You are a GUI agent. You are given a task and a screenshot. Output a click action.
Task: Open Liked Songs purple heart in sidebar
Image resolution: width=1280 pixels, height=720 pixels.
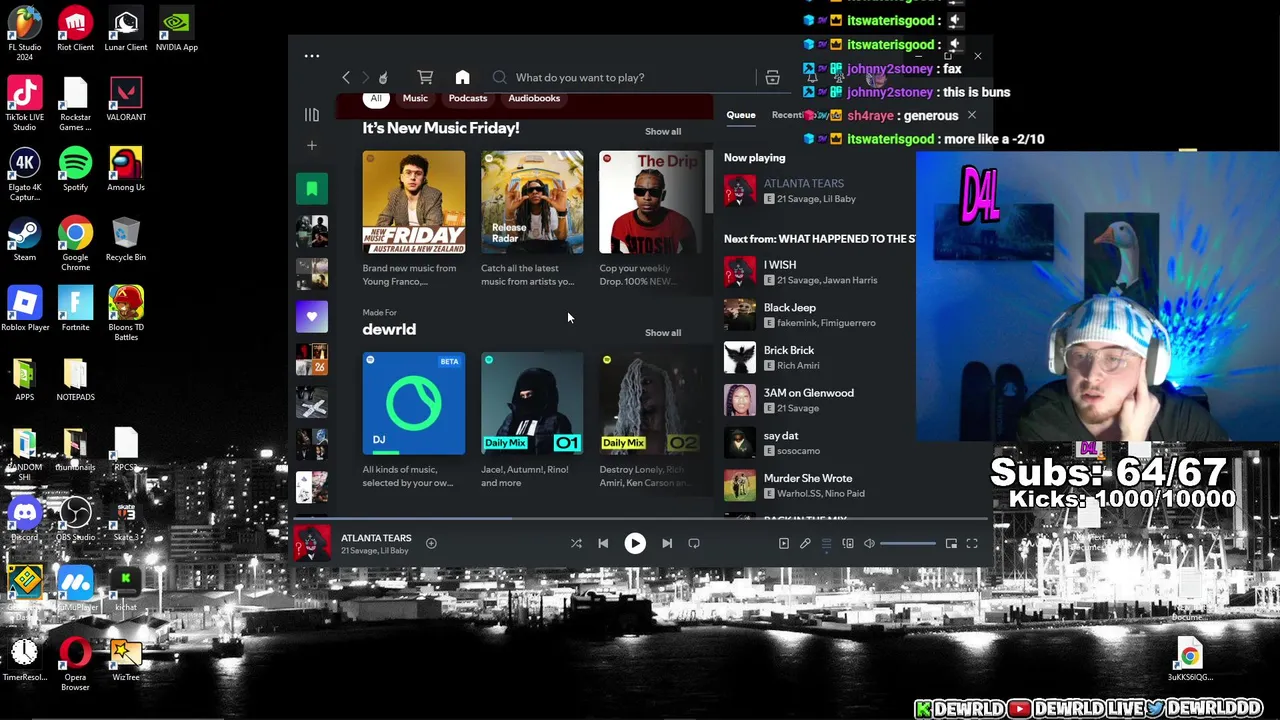(x=312, y=317)
